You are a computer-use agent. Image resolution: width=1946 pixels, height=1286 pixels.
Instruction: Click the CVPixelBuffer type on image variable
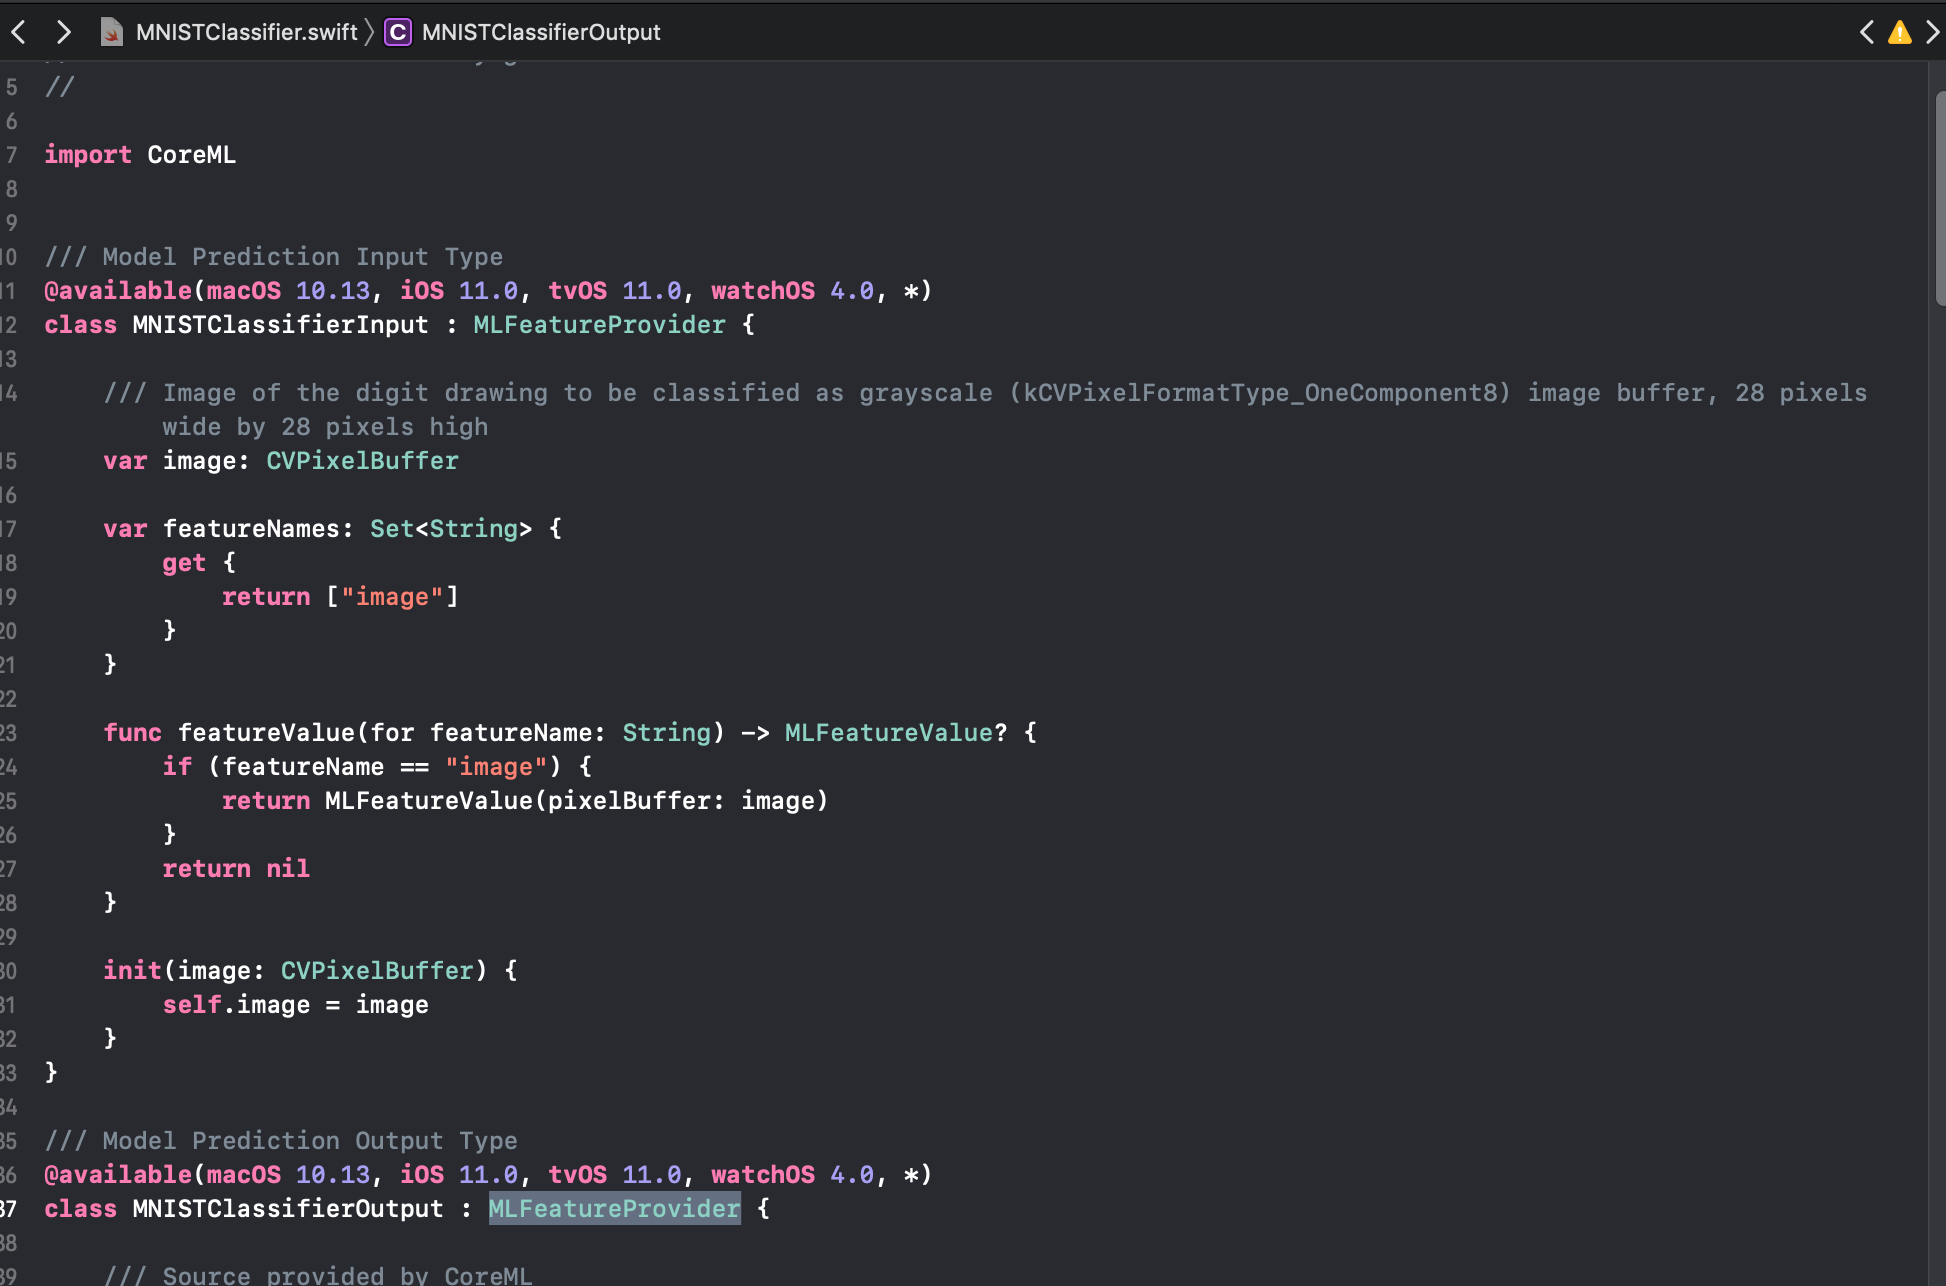pyautogui.click(x=362, y=461)
